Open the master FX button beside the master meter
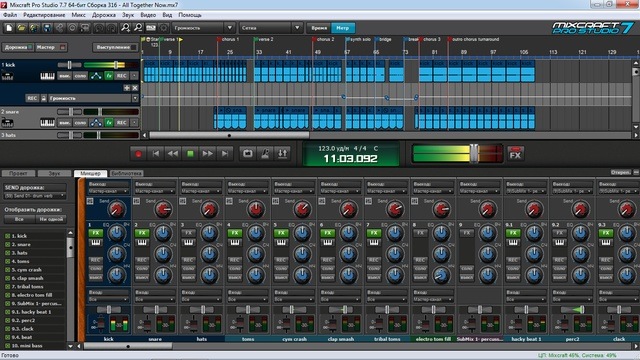The image size is (640, 360). point(516,154)
